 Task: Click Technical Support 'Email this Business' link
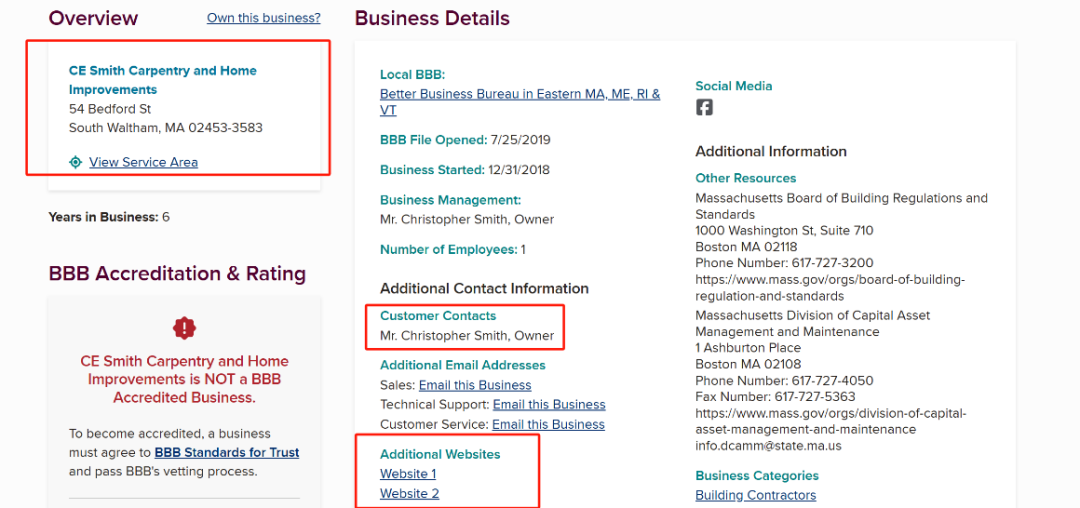[x=549, y=404]
